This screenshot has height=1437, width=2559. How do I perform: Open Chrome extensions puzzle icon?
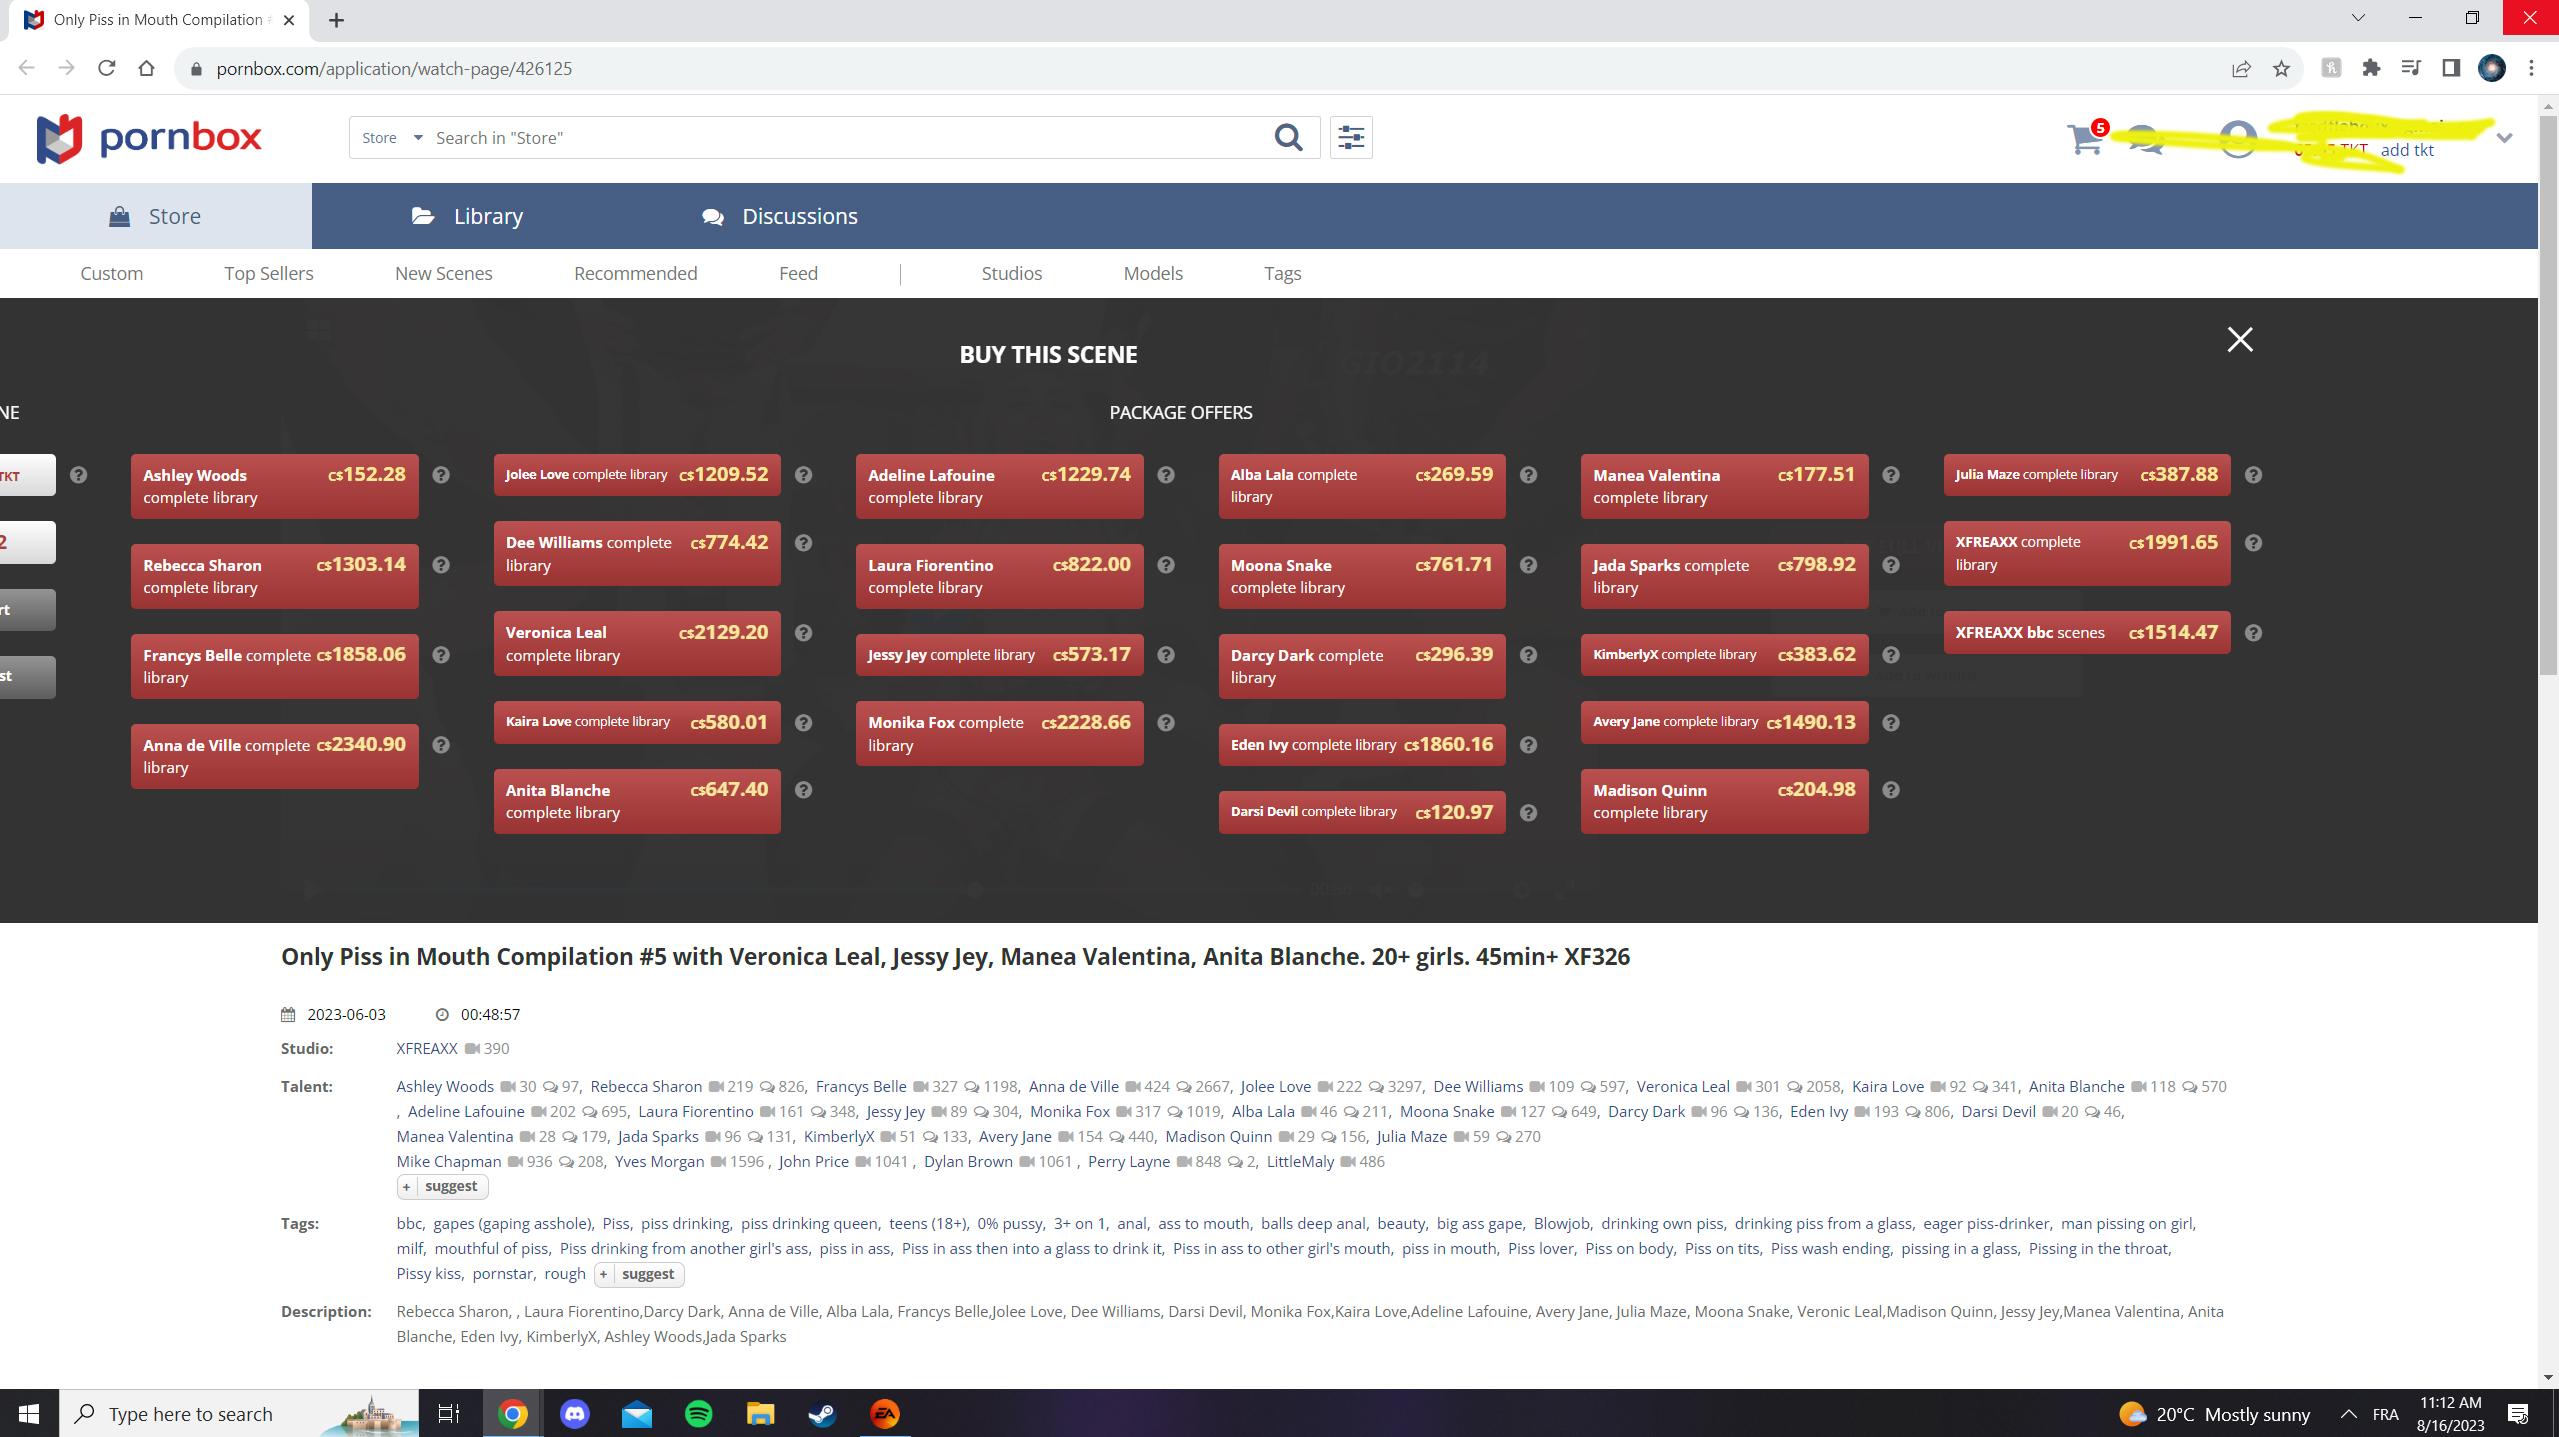pos(2371,69)
